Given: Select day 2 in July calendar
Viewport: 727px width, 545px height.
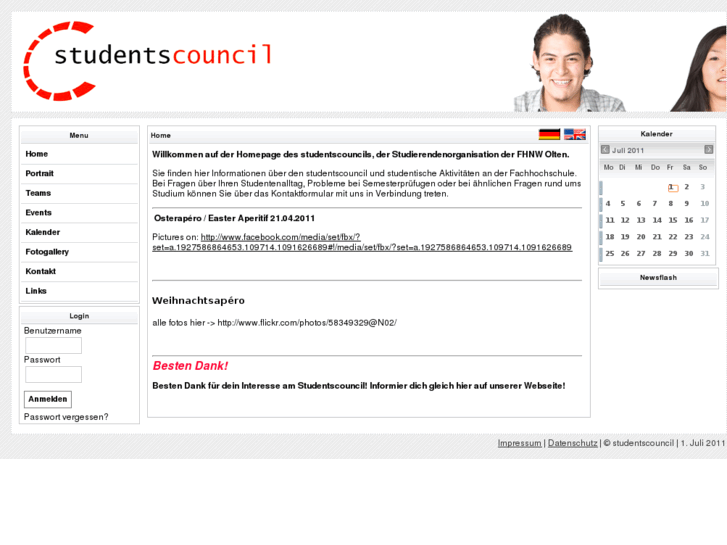Looking at the screenshot, I should pos(687,187).
